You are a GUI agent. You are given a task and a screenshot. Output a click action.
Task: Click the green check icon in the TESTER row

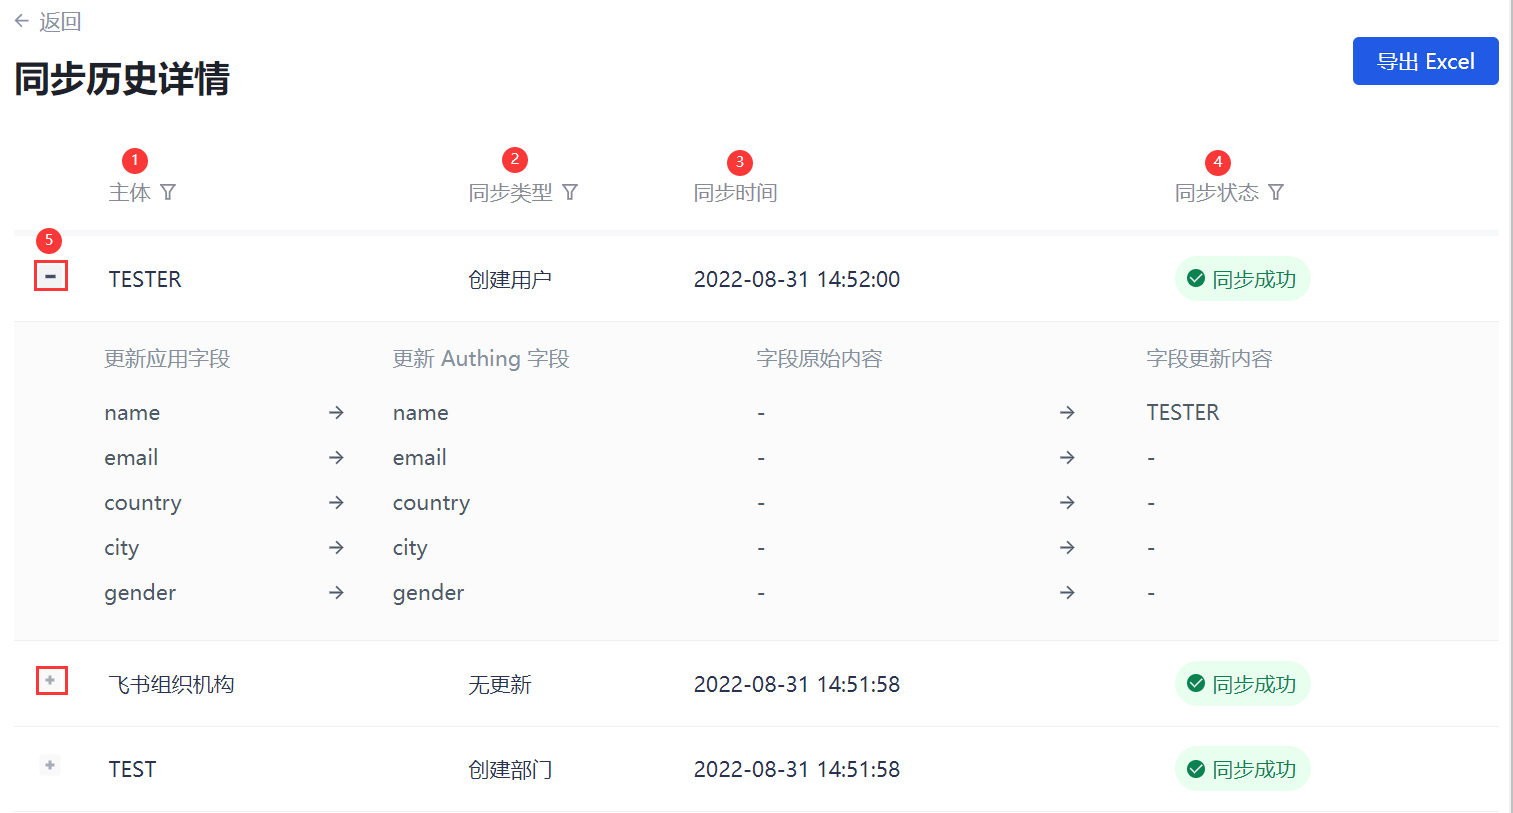[x=1195, y=279]
